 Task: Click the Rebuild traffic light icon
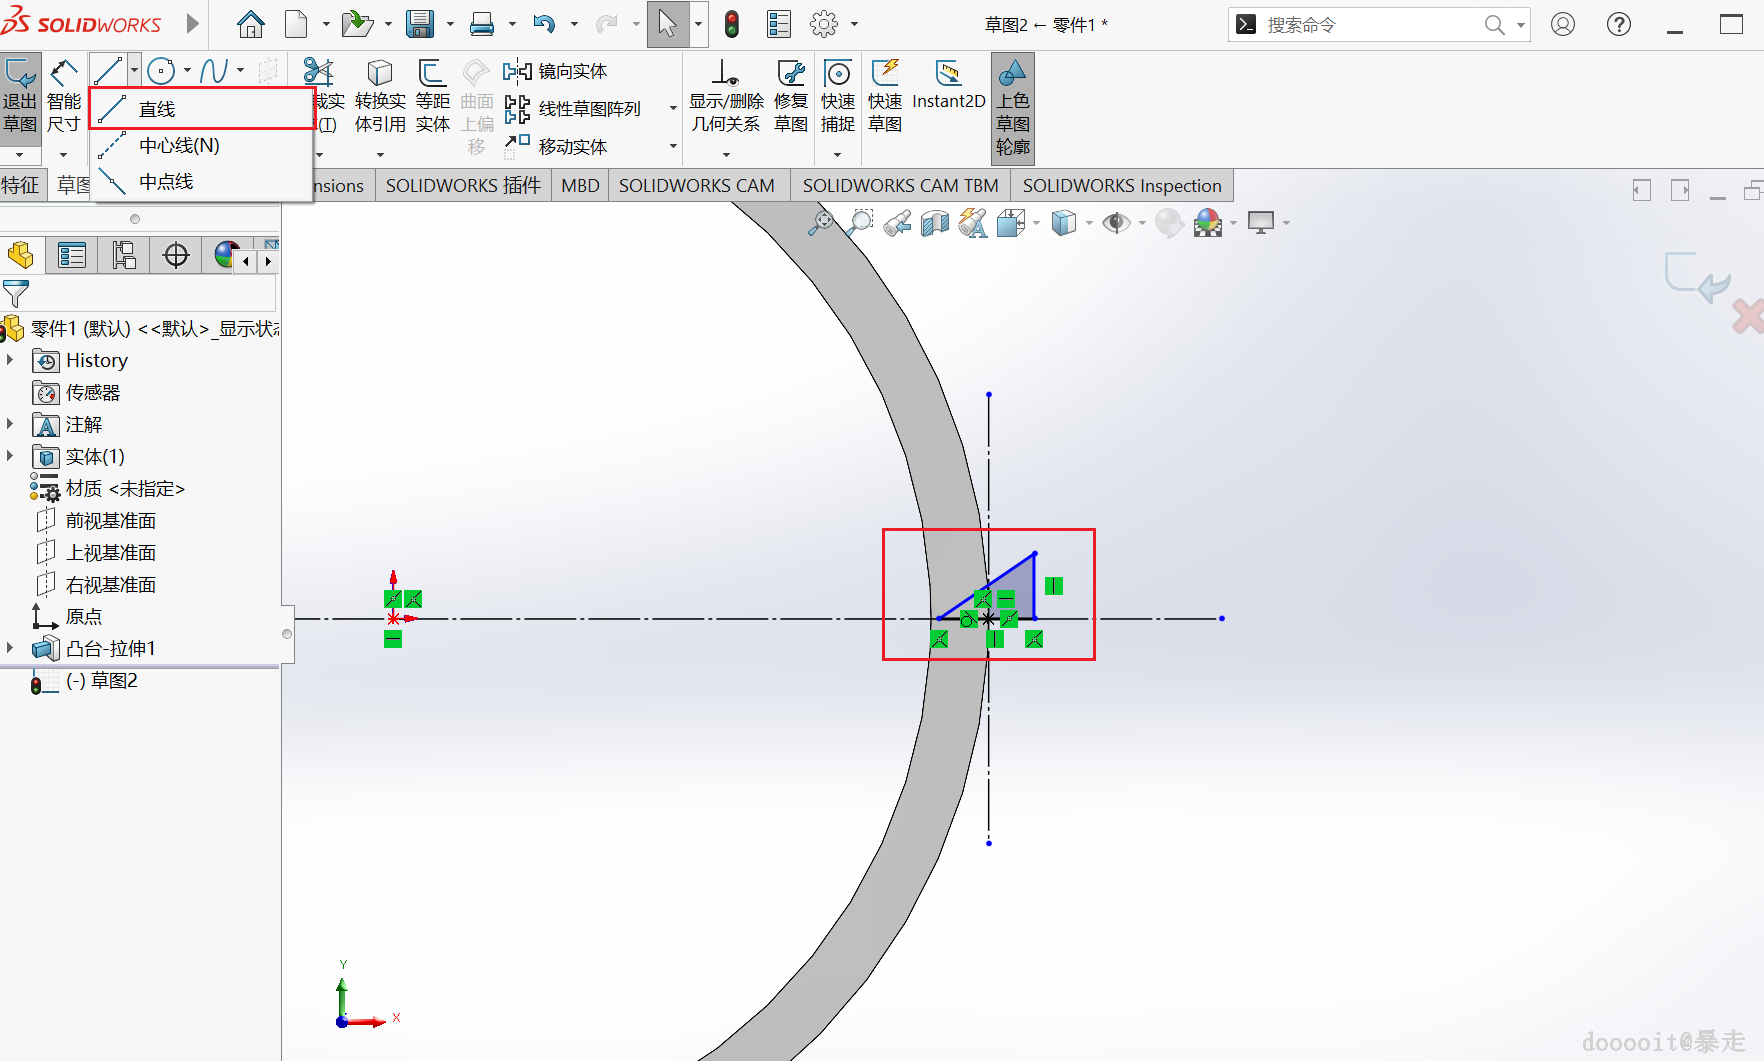(x=732, y=24)
